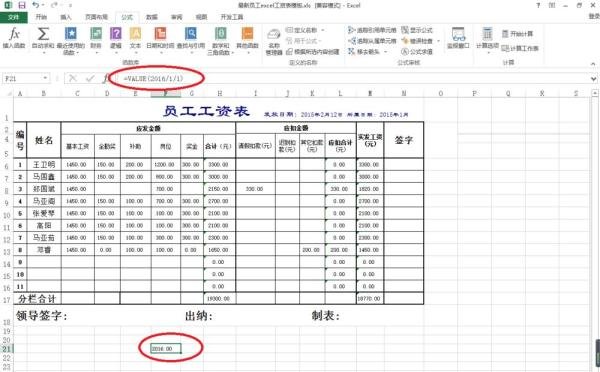Click Trace Precedents
Image resolution: width=600 pixels, height=372 pixels.
coord(372,30)
